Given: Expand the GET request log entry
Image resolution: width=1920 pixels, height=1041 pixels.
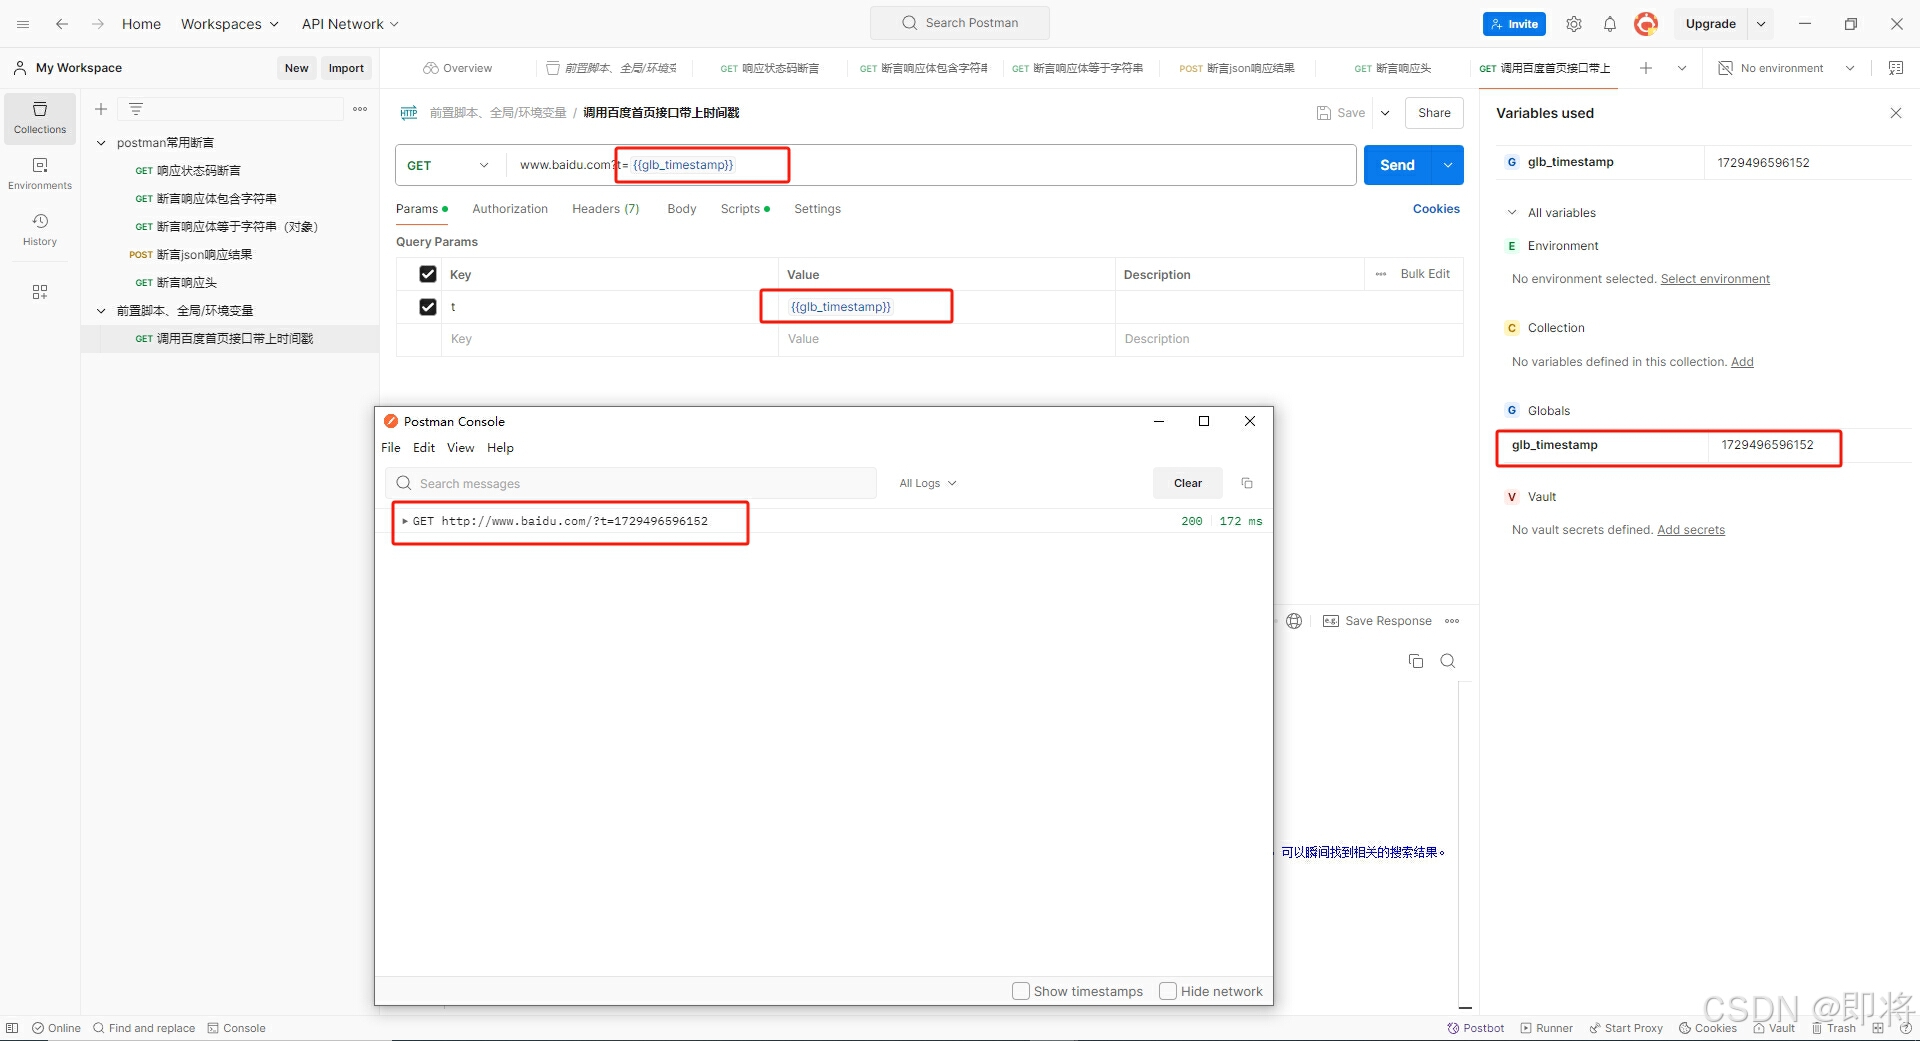Looking at the screenshot, I should point(405,521).
